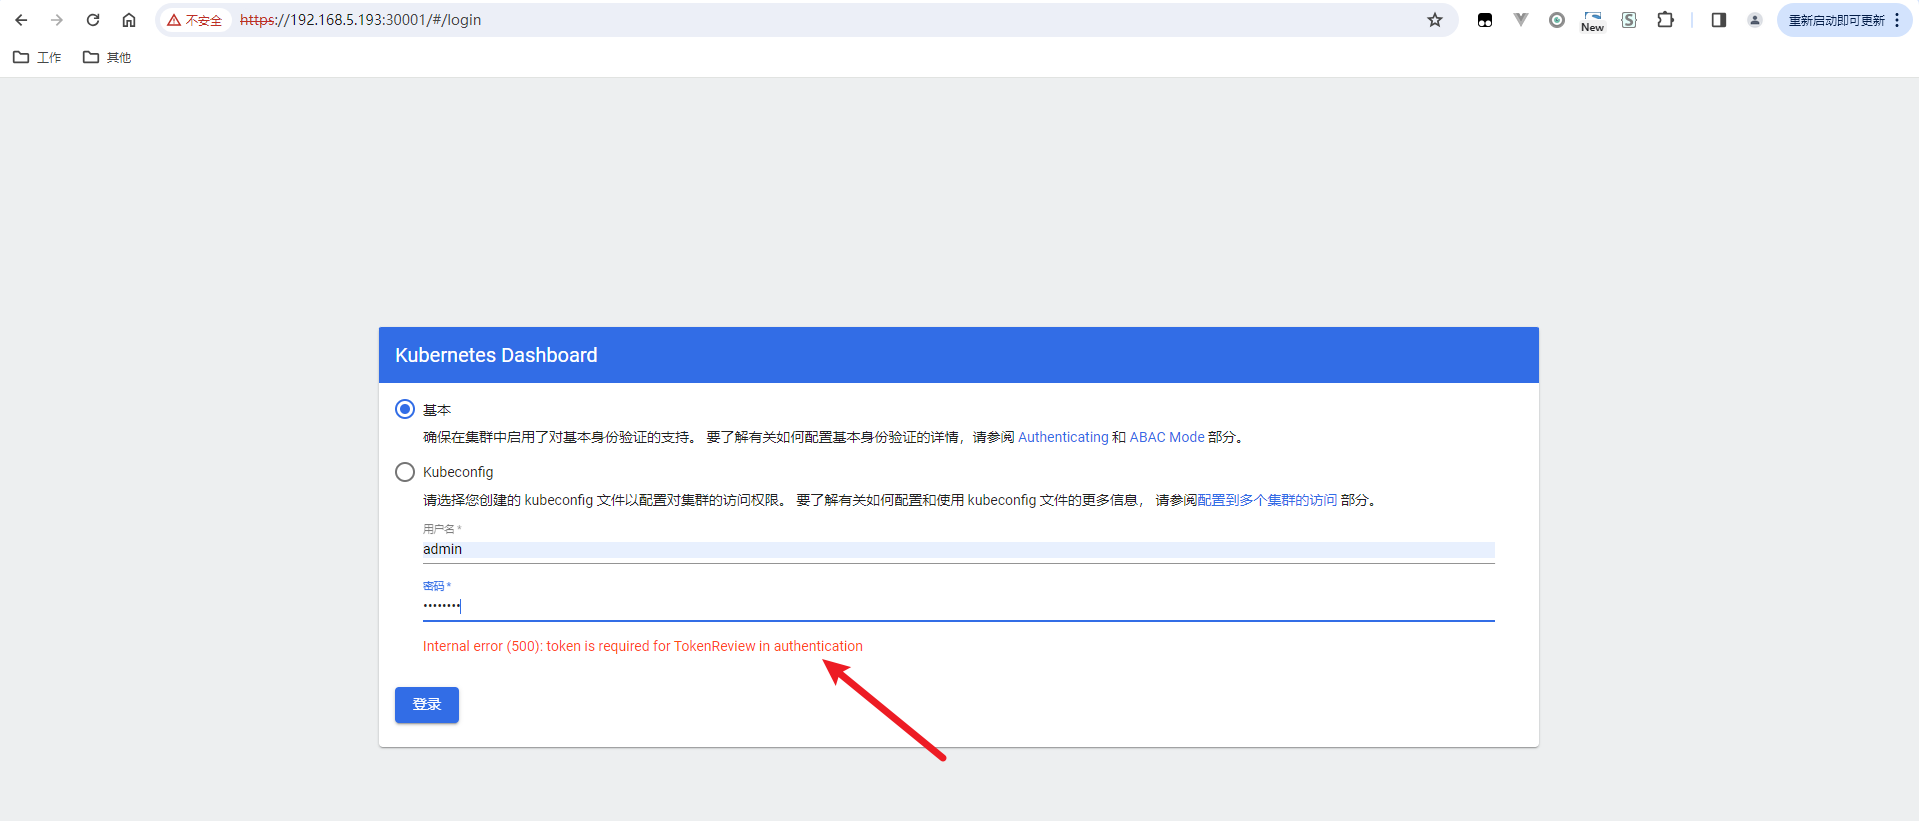
Task: Click the S-letter extension icon
Action: [x=1629, y=20]
